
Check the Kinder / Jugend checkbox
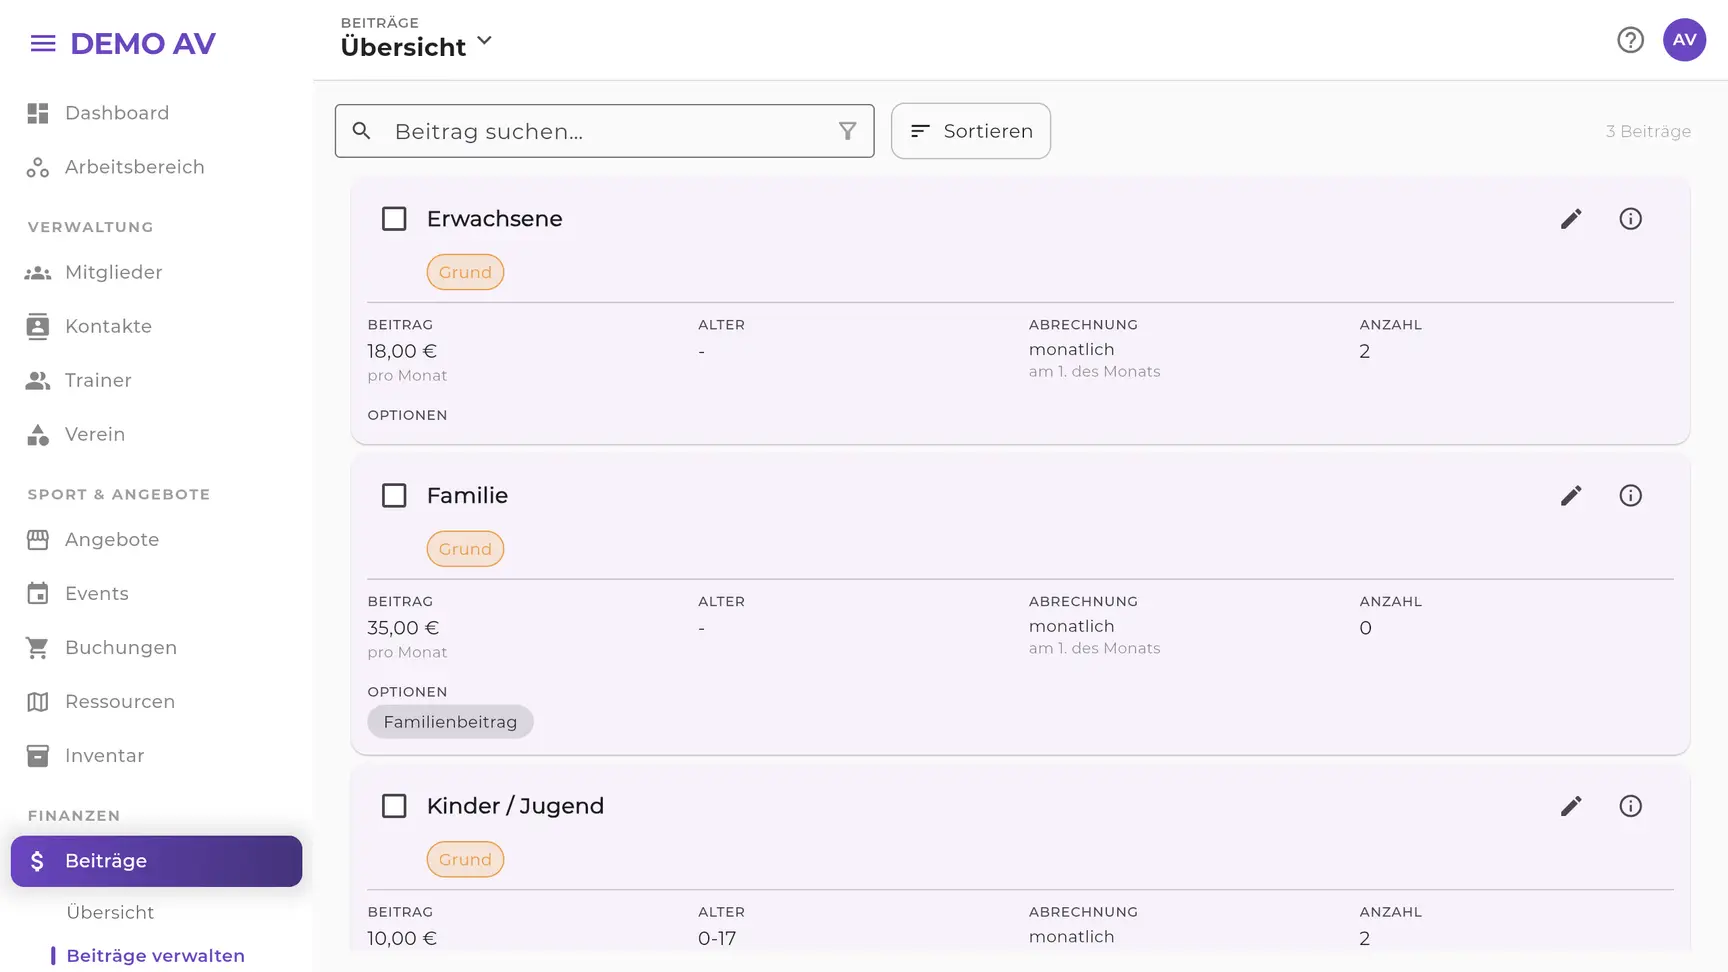point(394,806)
